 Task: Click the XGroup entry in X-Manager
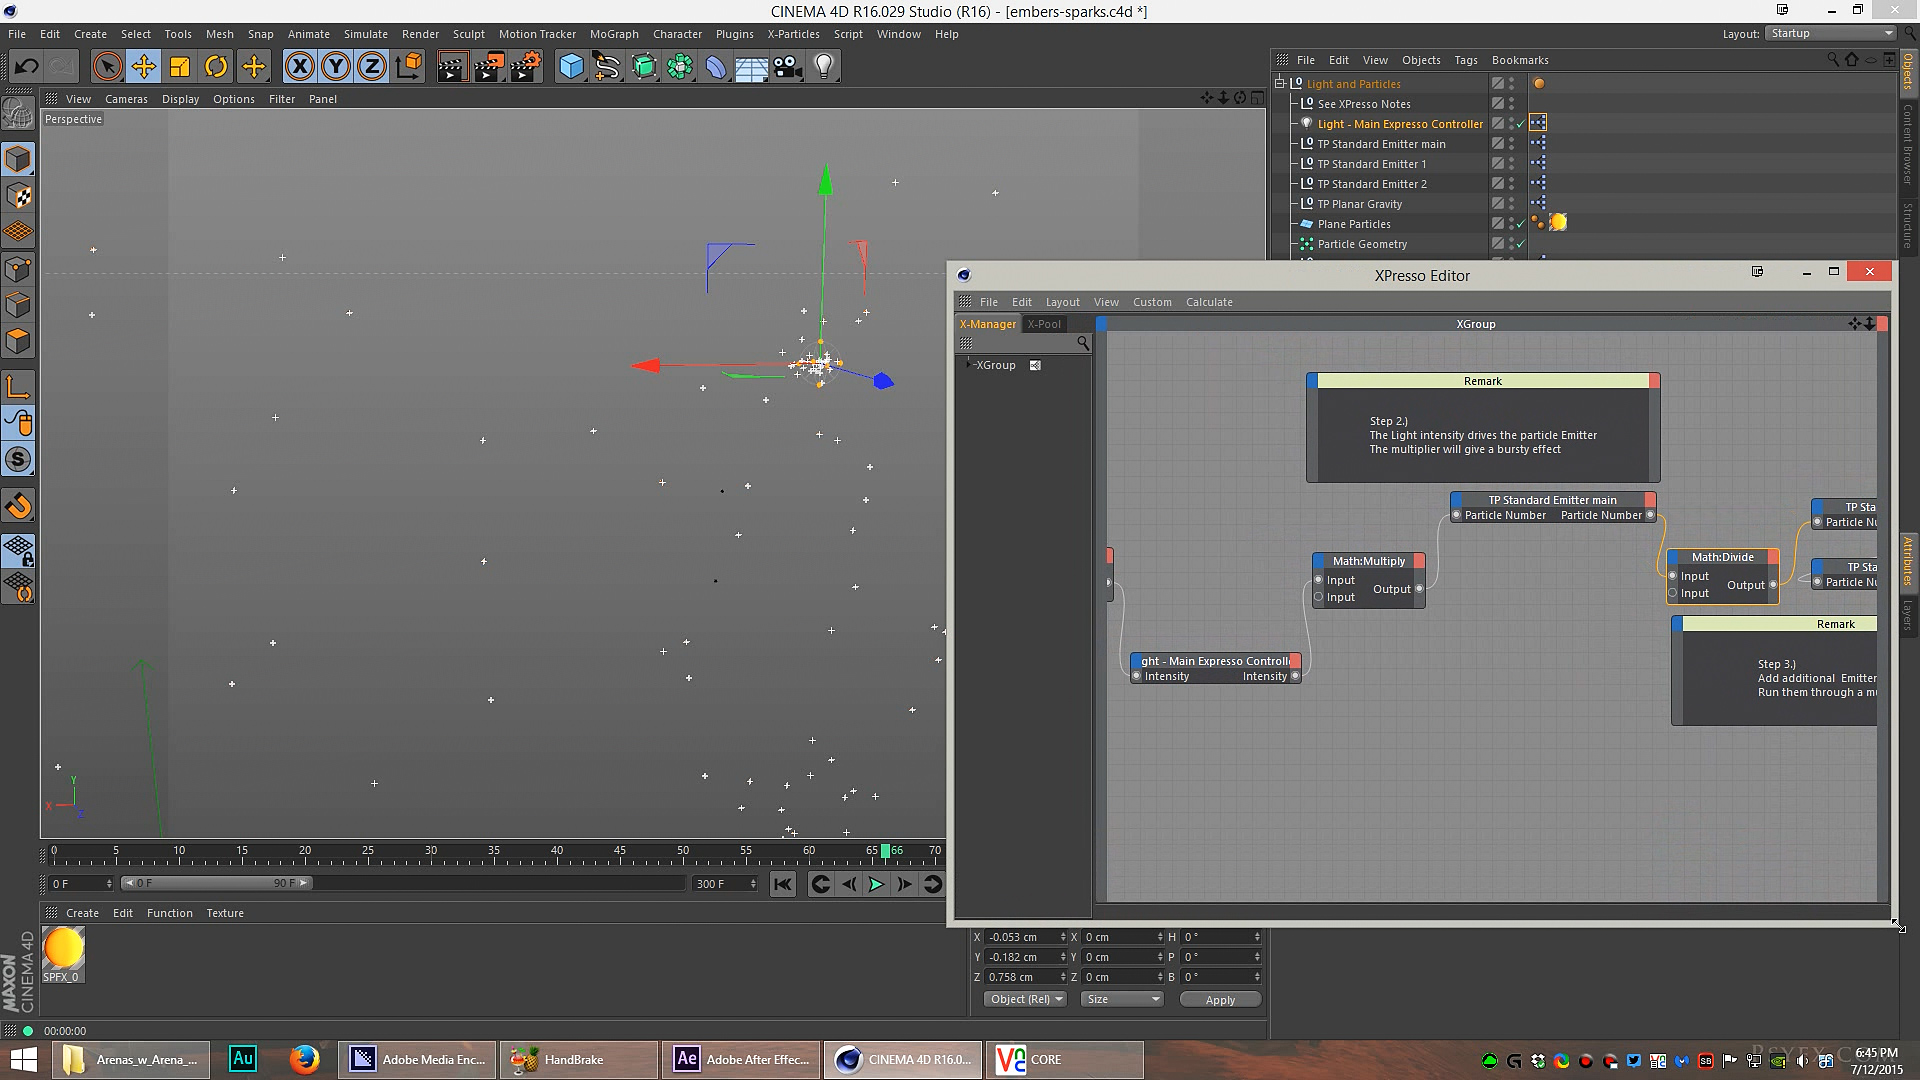point(995,365)
